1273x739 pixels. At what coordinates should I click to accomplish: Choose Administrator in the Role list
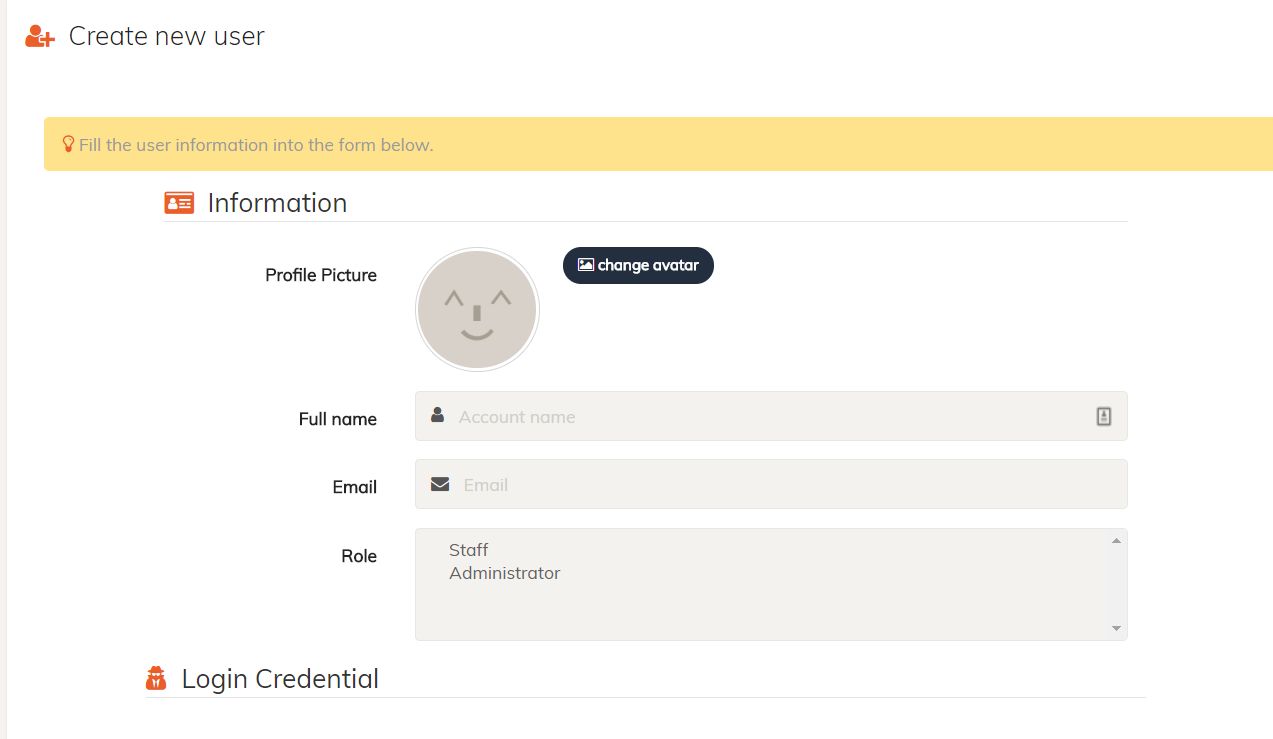click(x=504, y=573)
